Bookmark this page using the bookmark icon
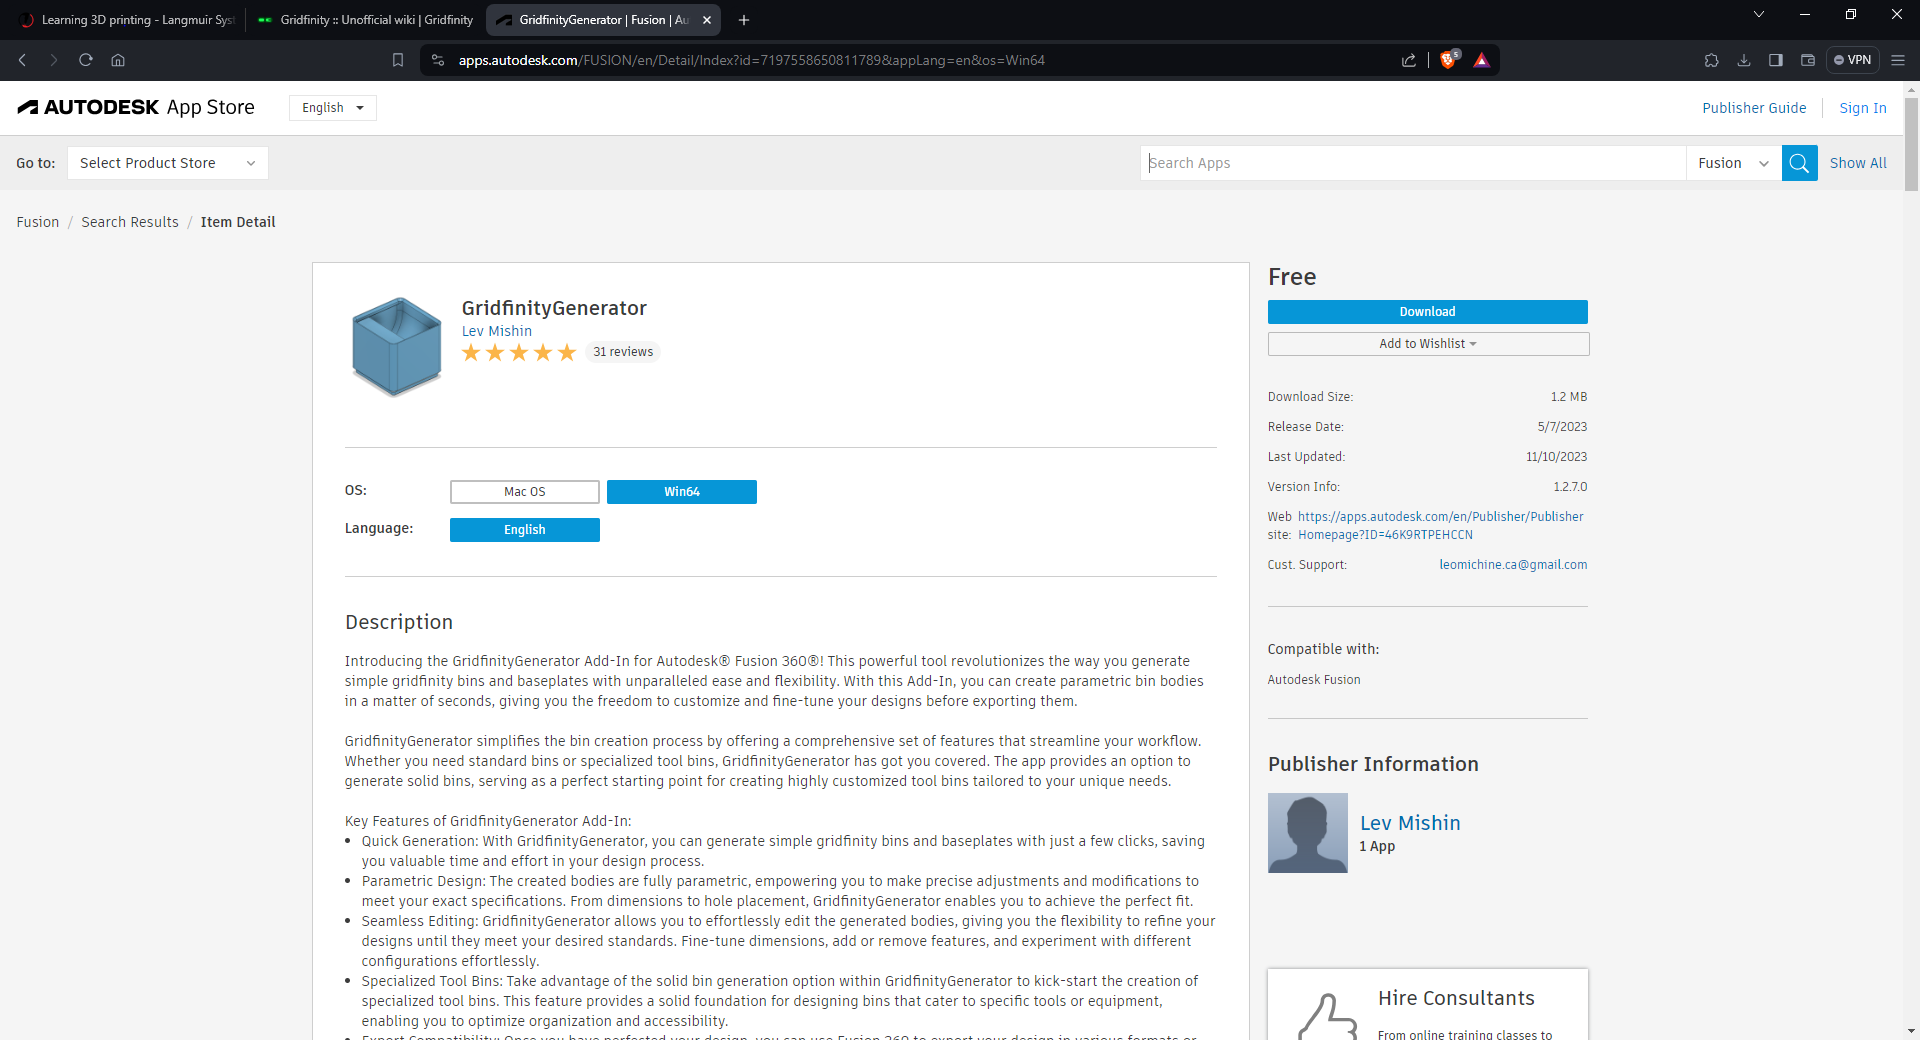This screenshot has height=1040, width=1920. [x=398, y=60]
